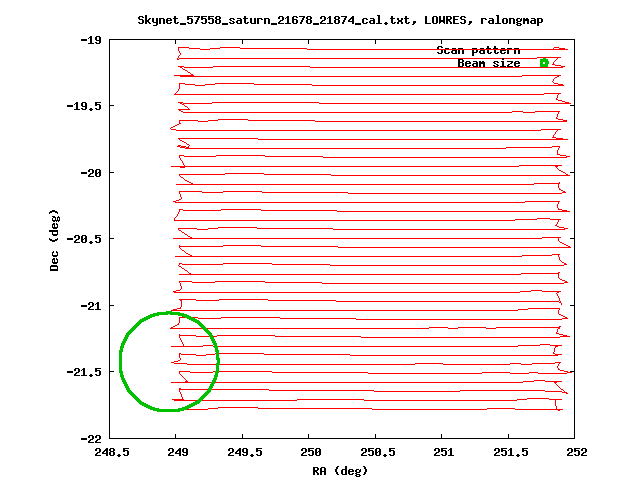
Task: Click the y-axis tick label '-22'
Action: click(x=91, y=439)
